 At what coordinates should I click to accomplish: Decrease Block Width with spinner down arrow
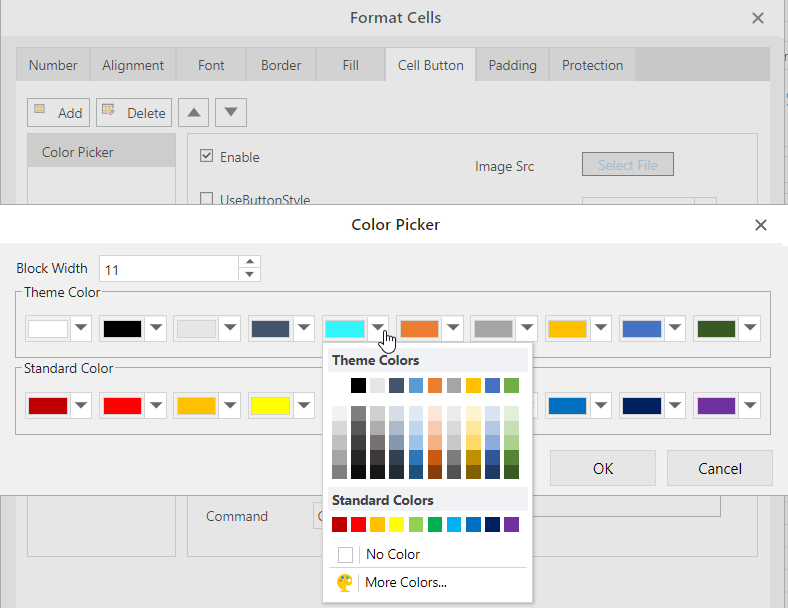(250, 275)
